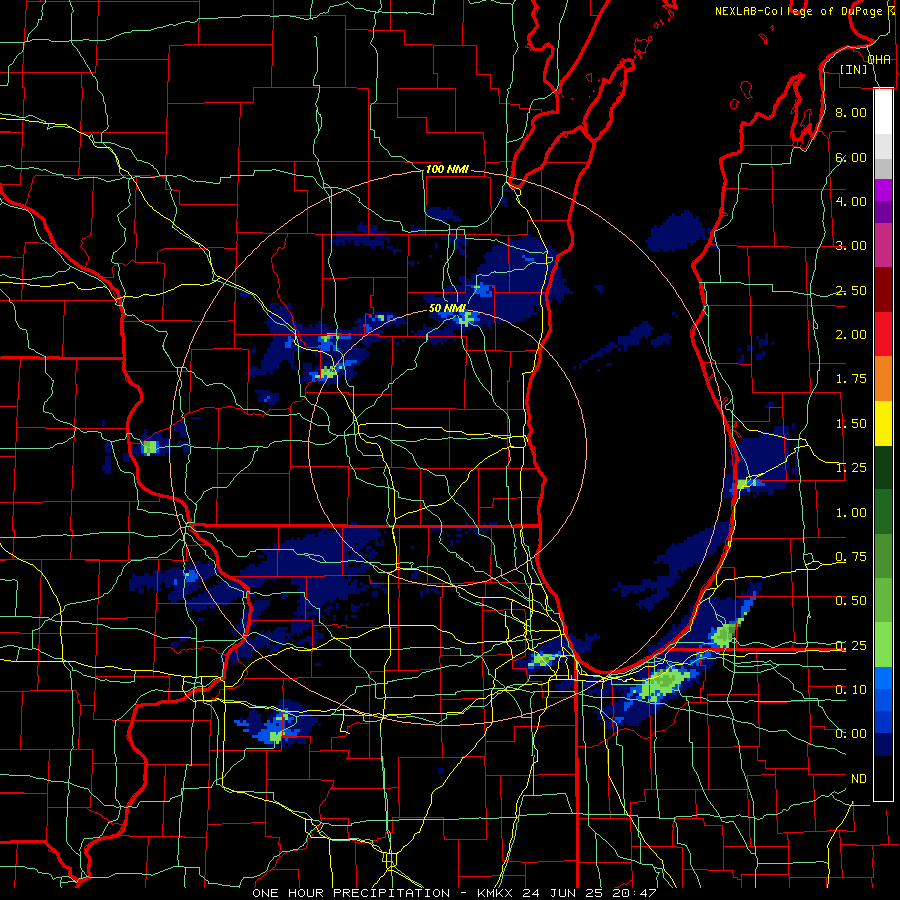Click the [IN] units label
The width and height of the screenshot is (900, 900).
853,69
